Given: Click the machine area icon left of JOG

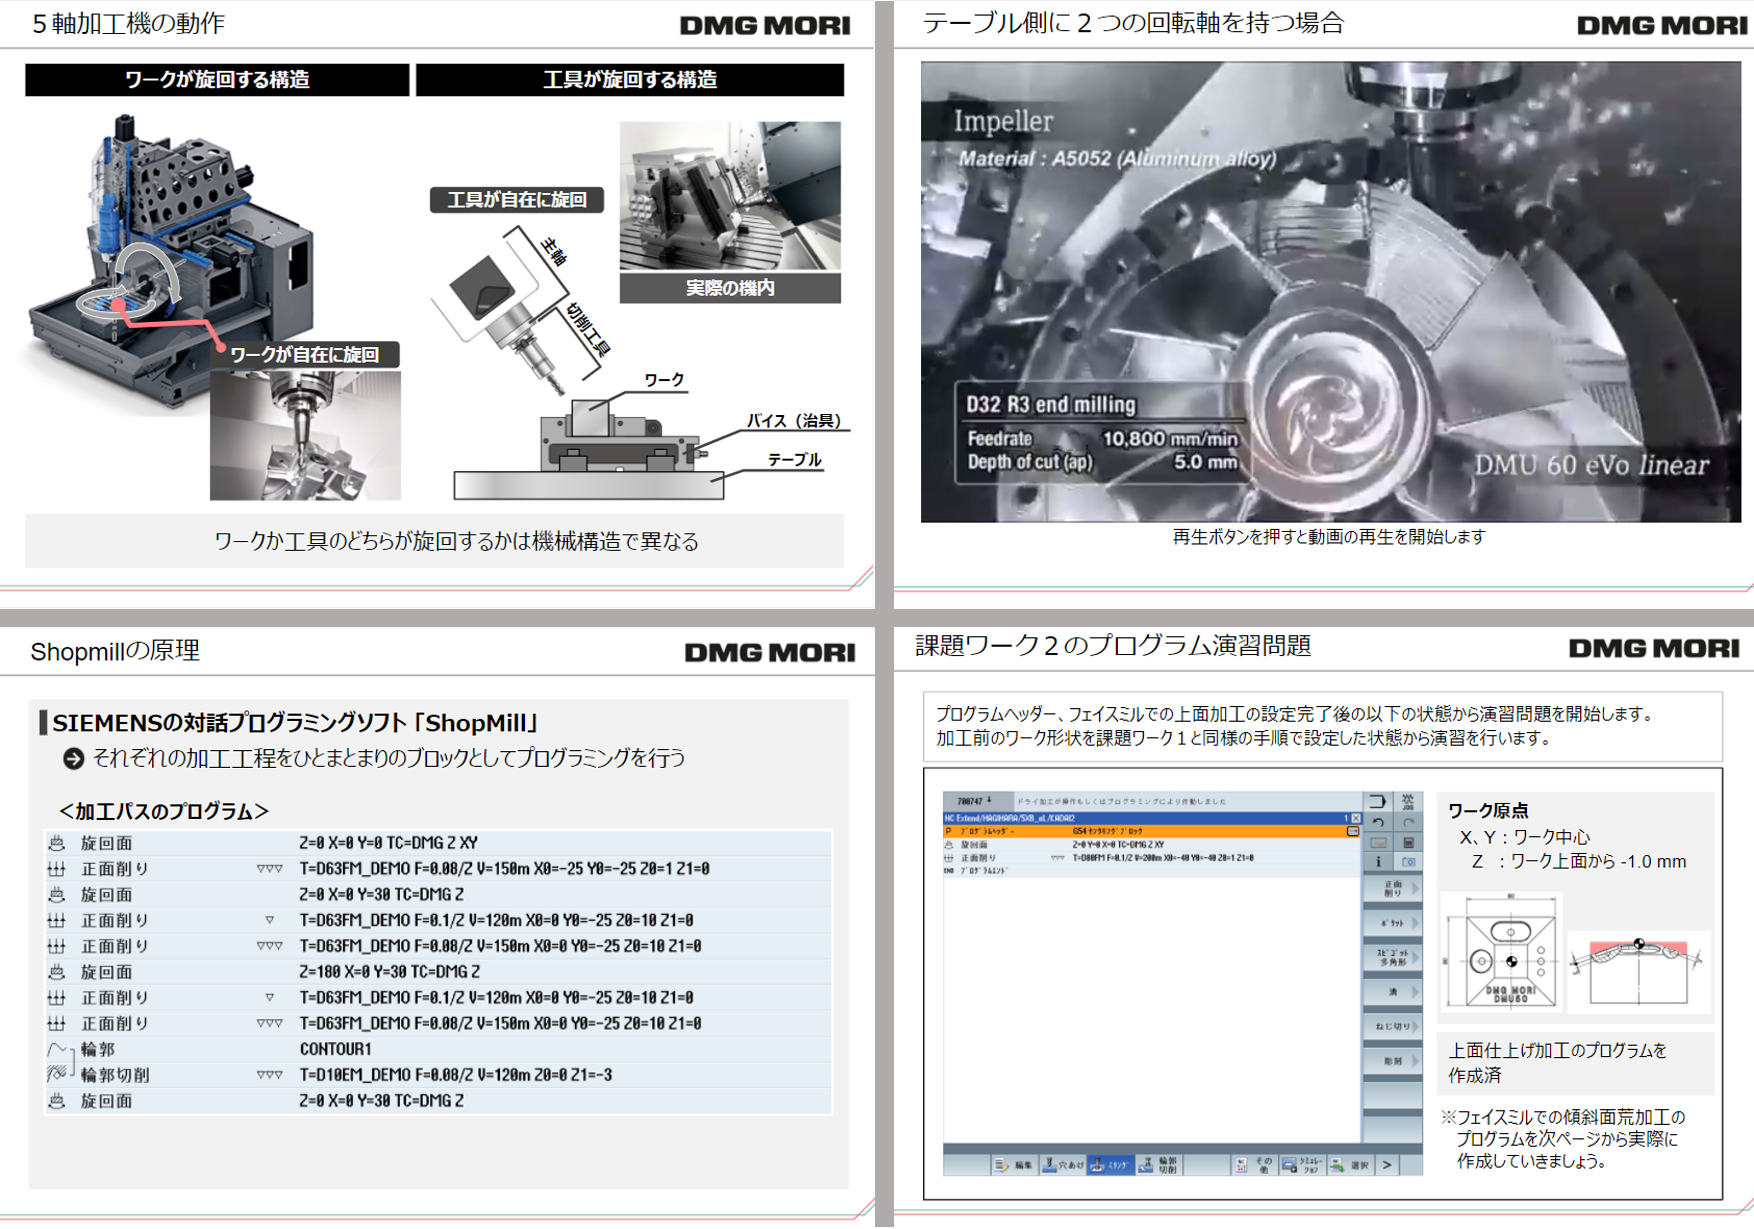Looking at the screenshot, I should coord(1378,801).
